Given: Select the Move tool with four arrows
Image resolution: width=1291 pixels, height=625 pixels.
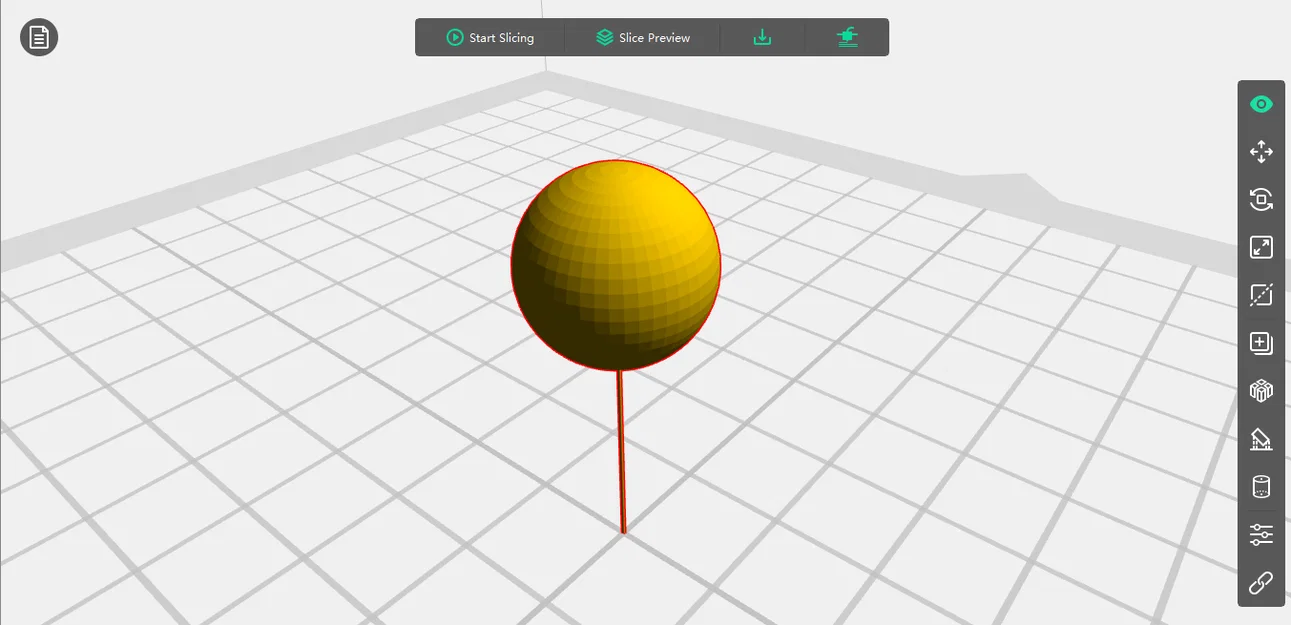Looking at the screenshot, I should pyautogui.click(x=1261, y=152).
